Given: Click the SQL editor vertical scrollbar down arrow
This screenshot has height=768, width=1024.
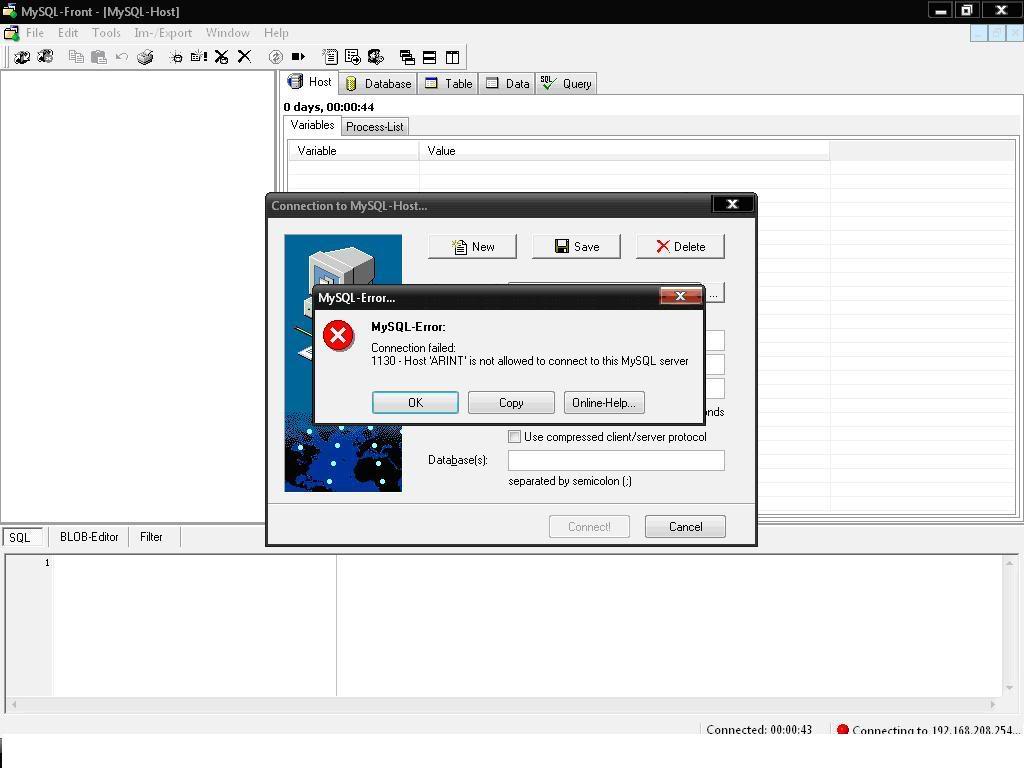Looking at the screenshot, I should coord(1010,688).
